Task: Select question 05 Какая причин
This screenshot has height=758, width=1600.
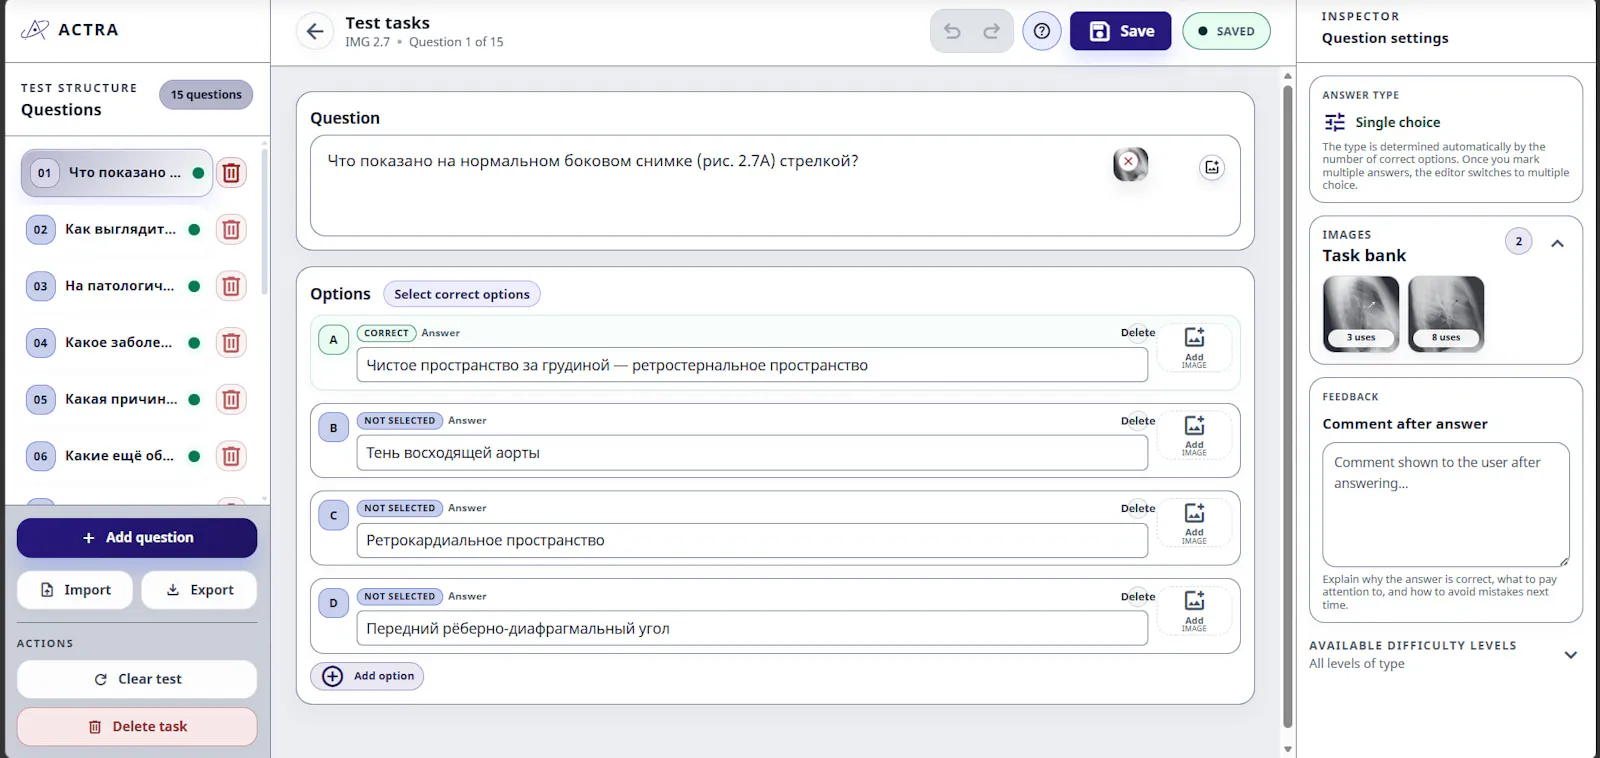Action: [x=116, y=400]
